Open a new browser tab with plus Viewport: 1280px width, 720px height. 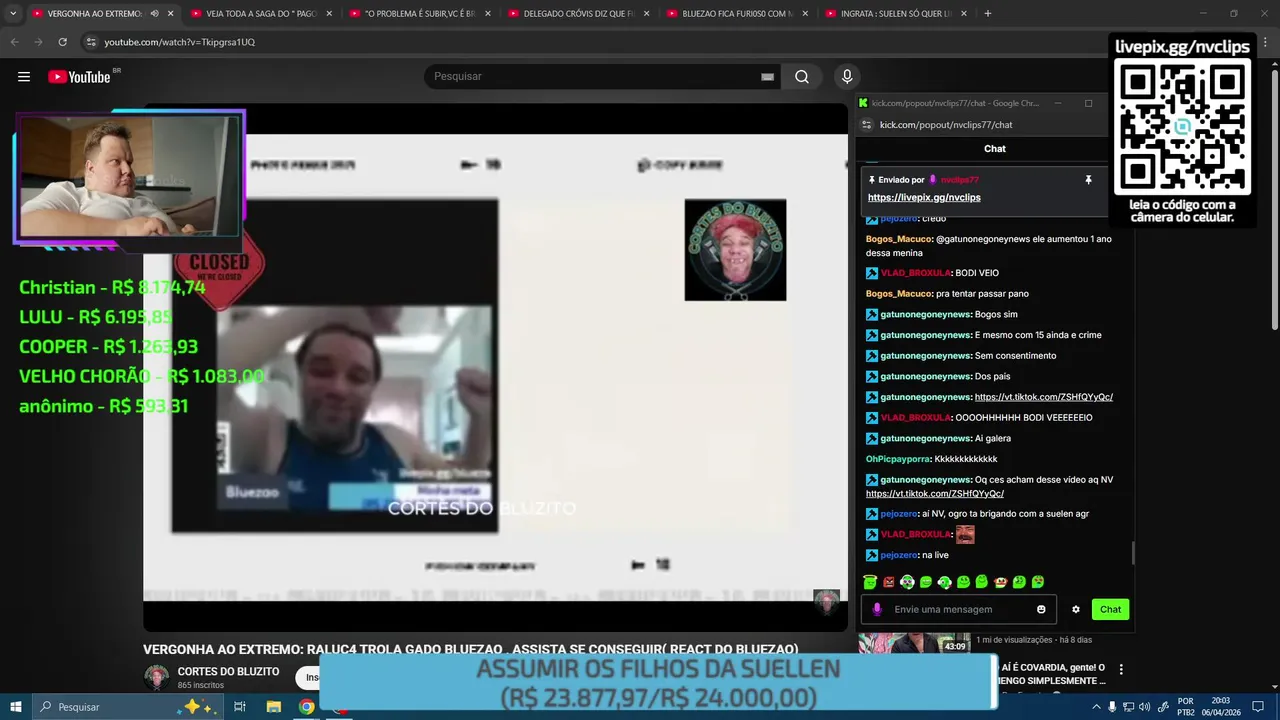pyautogui.click(x=988, y=14)
